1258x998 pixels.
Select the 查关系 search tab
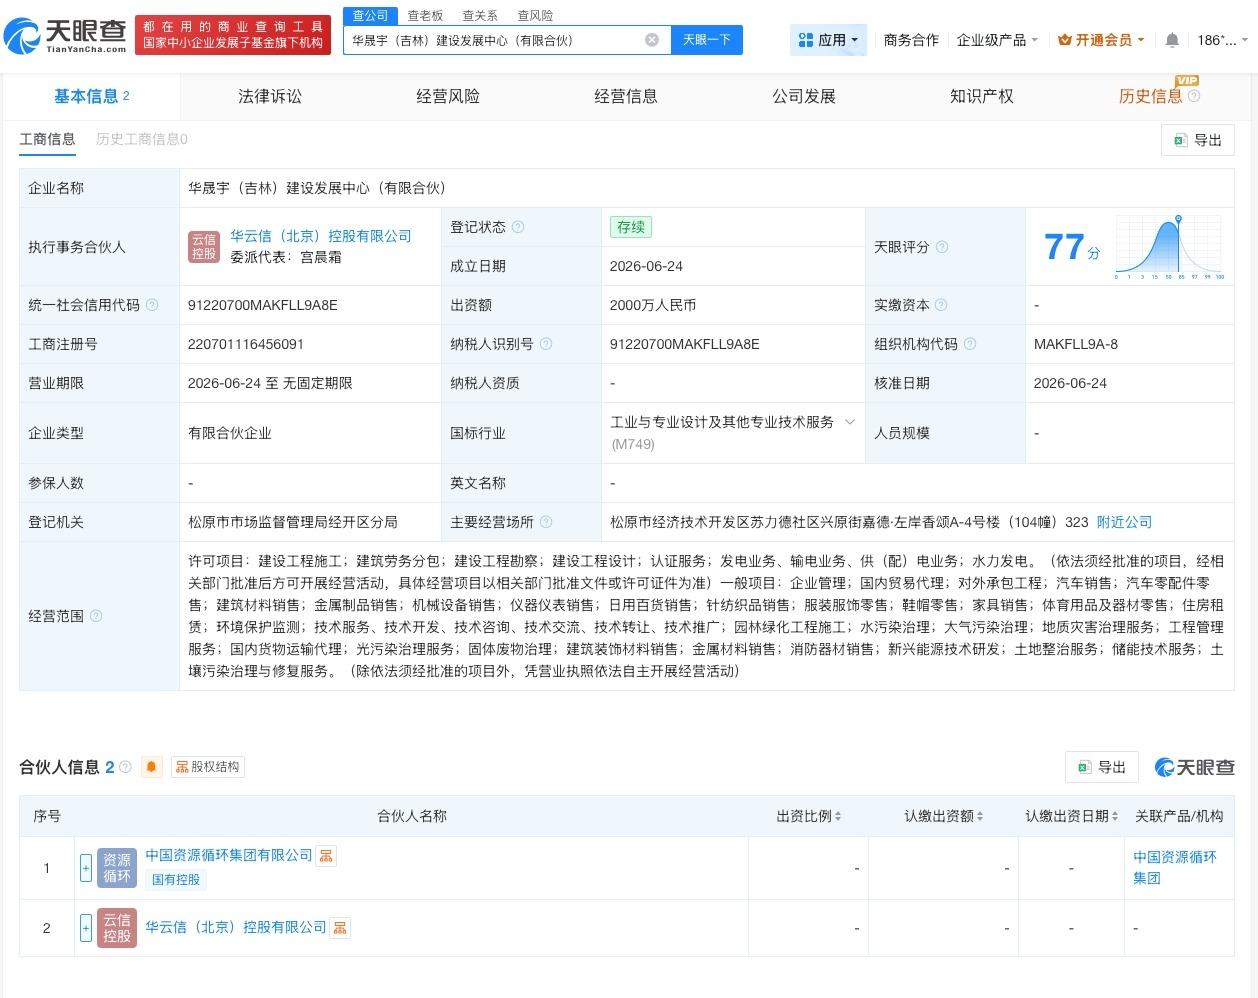[480, 16]
